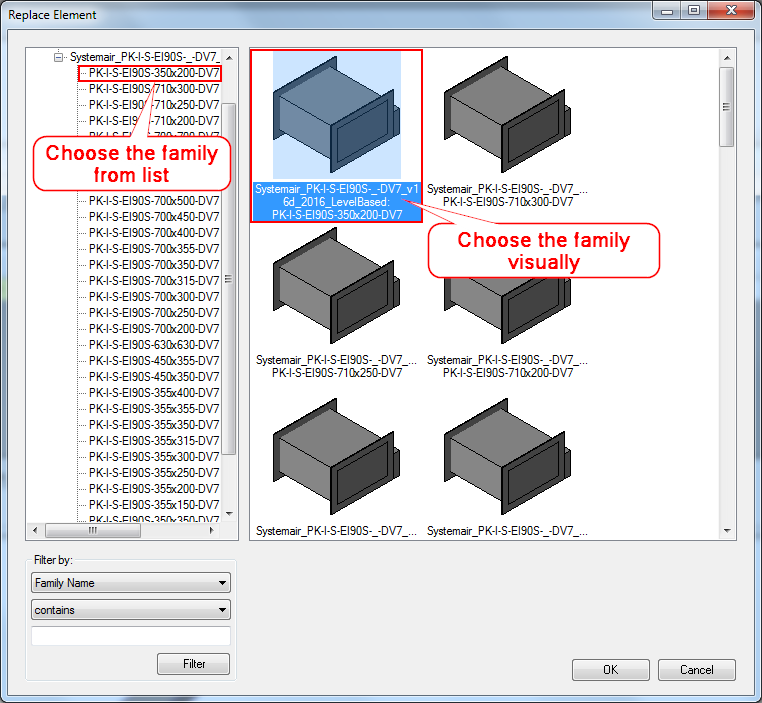Click the filter text input field
Image resolution: width=762 pixels, height=703 pixels.
click(131, 636)
